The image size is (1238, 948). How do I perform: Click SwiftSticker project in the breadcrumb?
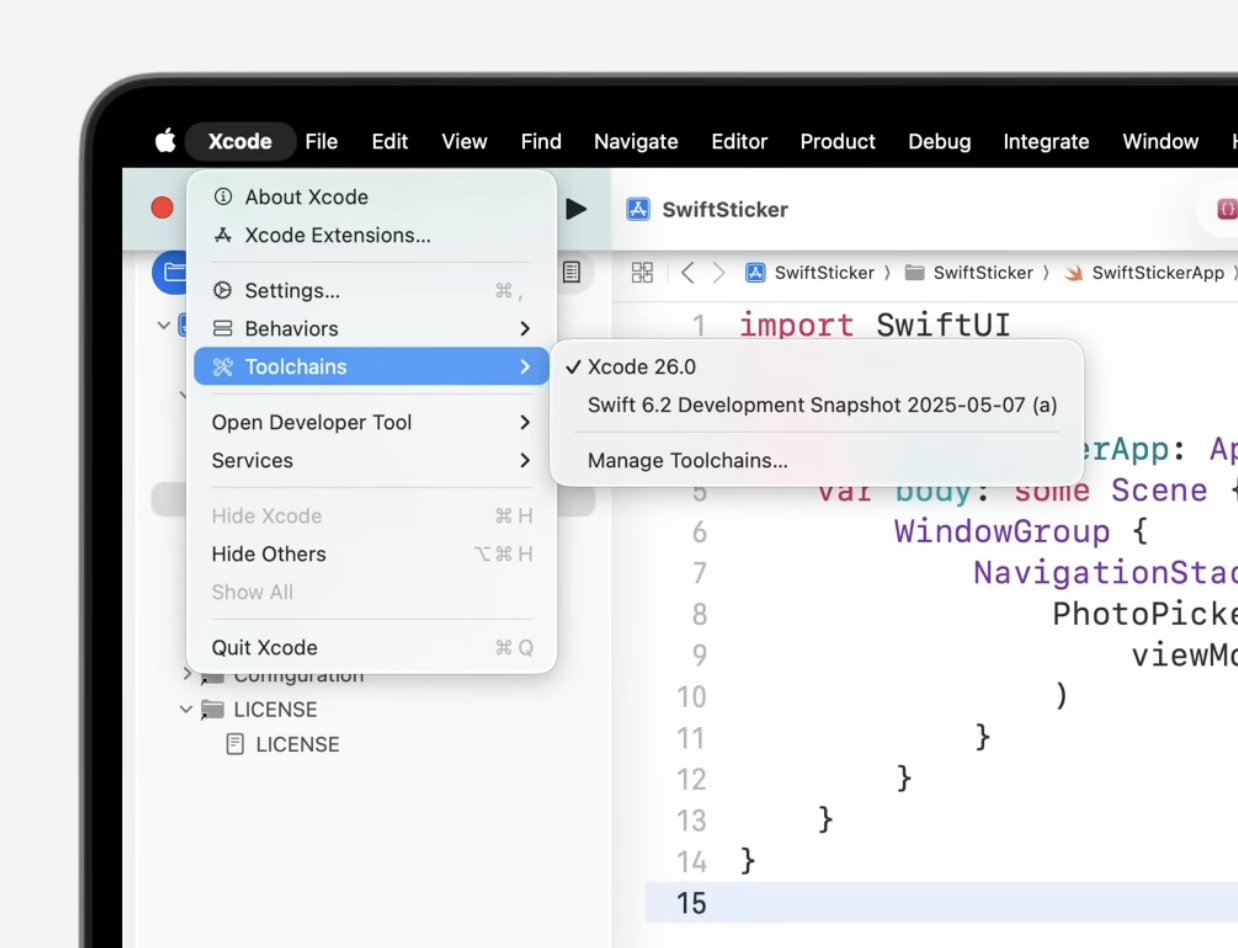[811, 273]
